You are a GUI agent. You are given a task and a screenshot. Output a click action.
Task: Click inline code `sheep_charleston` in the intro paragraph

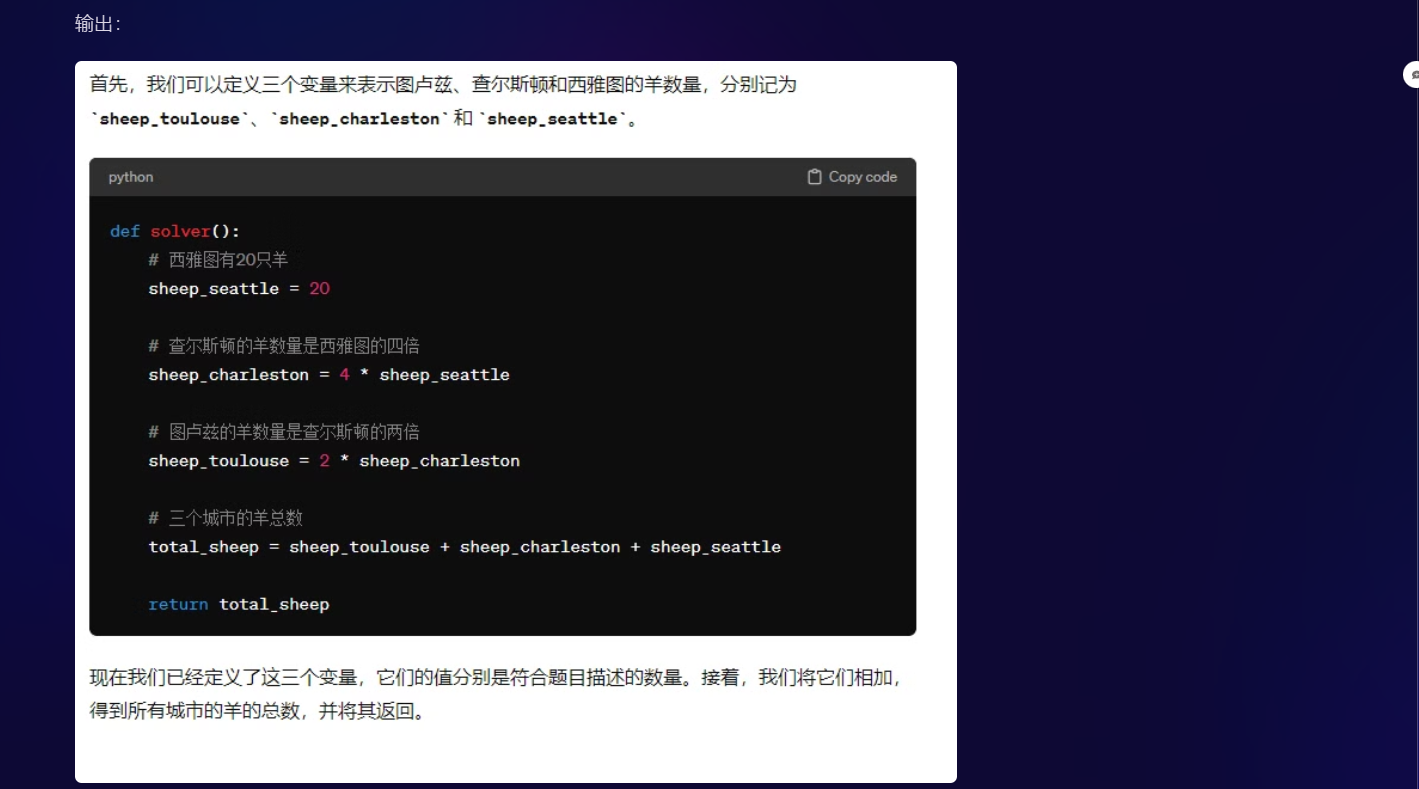click(x=359, y=119)
